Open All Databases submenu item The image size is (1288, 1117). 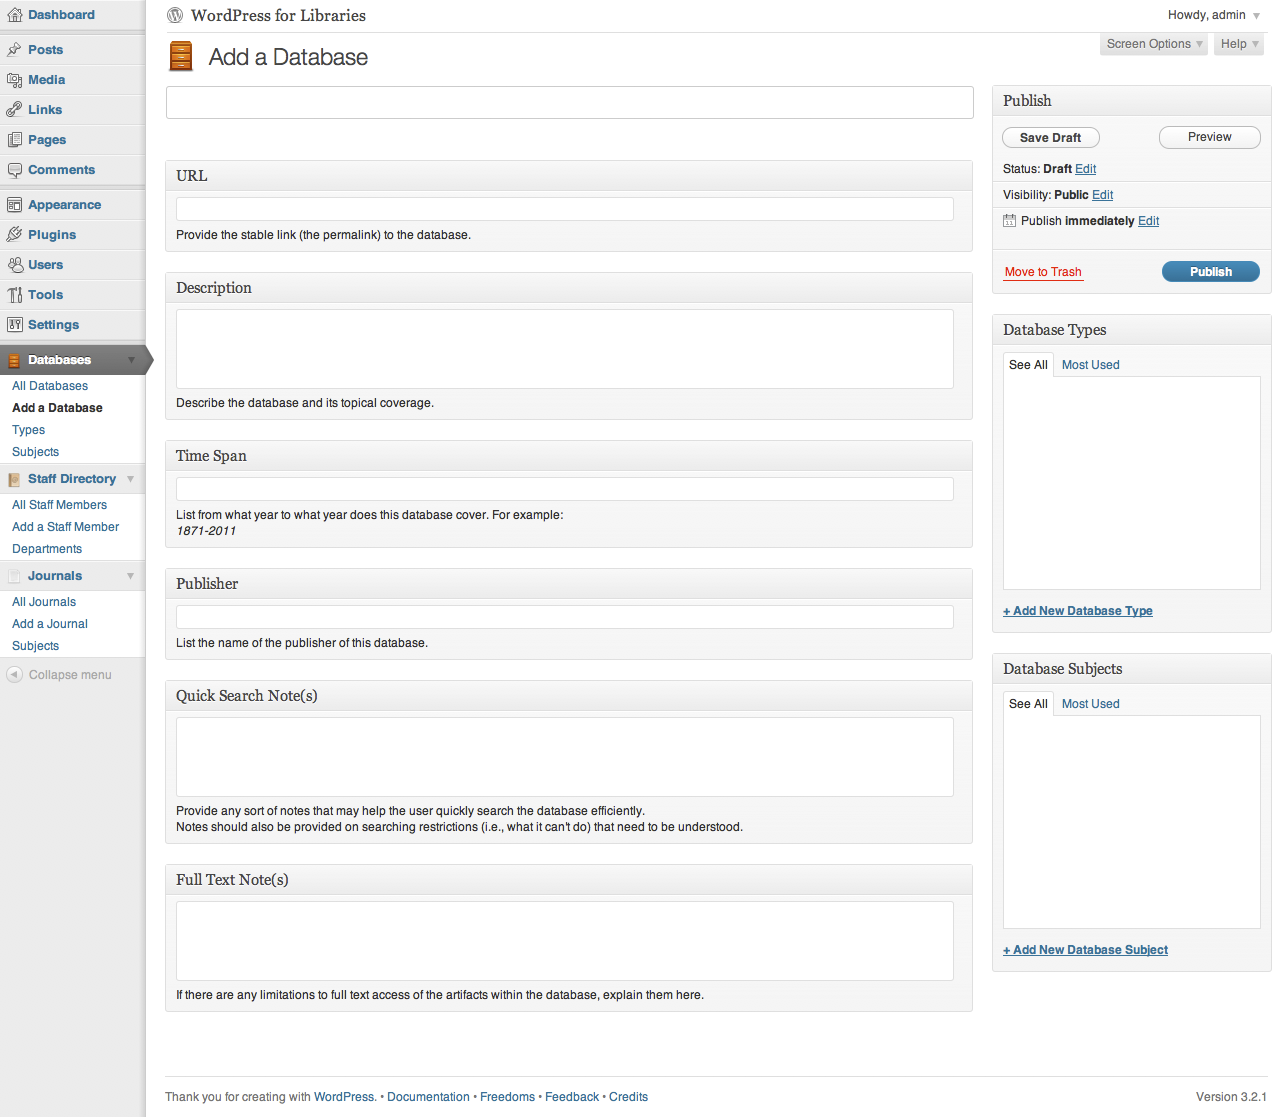click(x=50, y=386)
